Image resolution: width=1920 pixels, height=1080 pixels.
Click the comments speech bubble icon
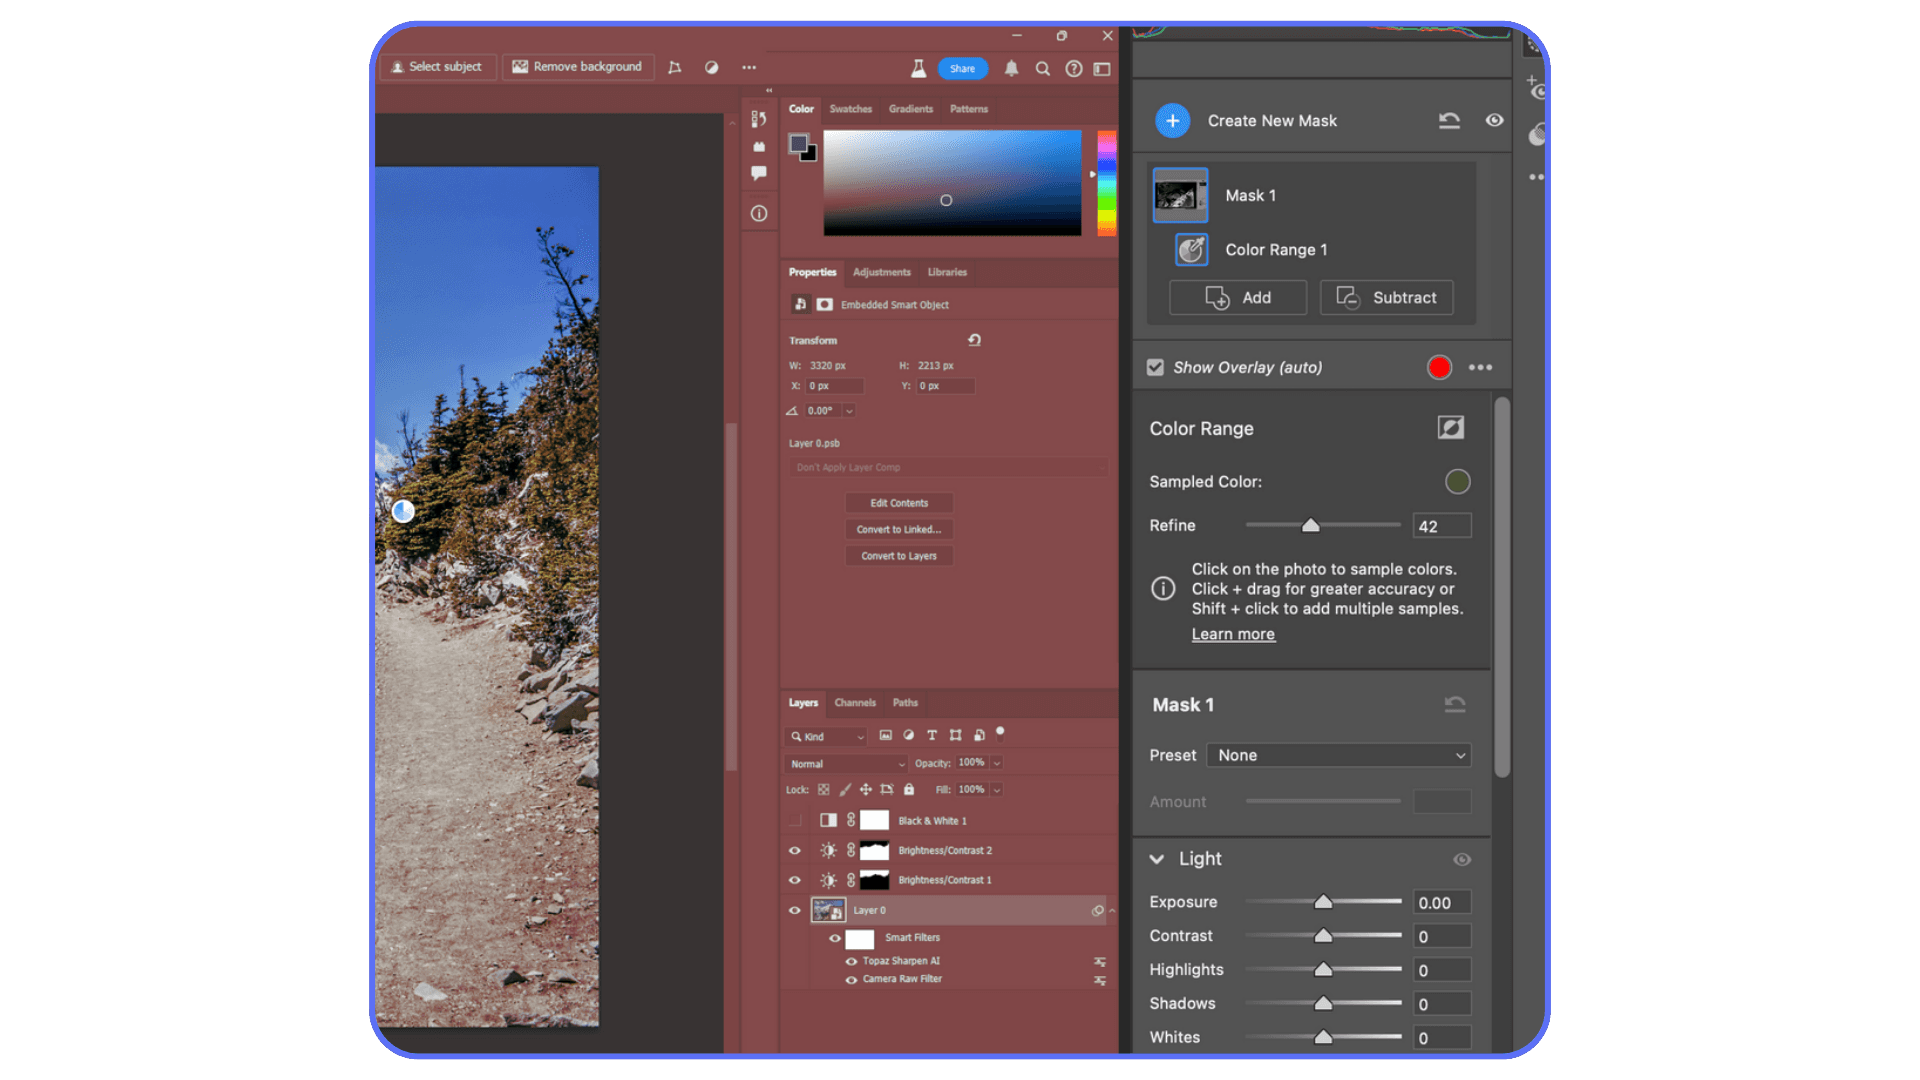click(x=759, y=173)
